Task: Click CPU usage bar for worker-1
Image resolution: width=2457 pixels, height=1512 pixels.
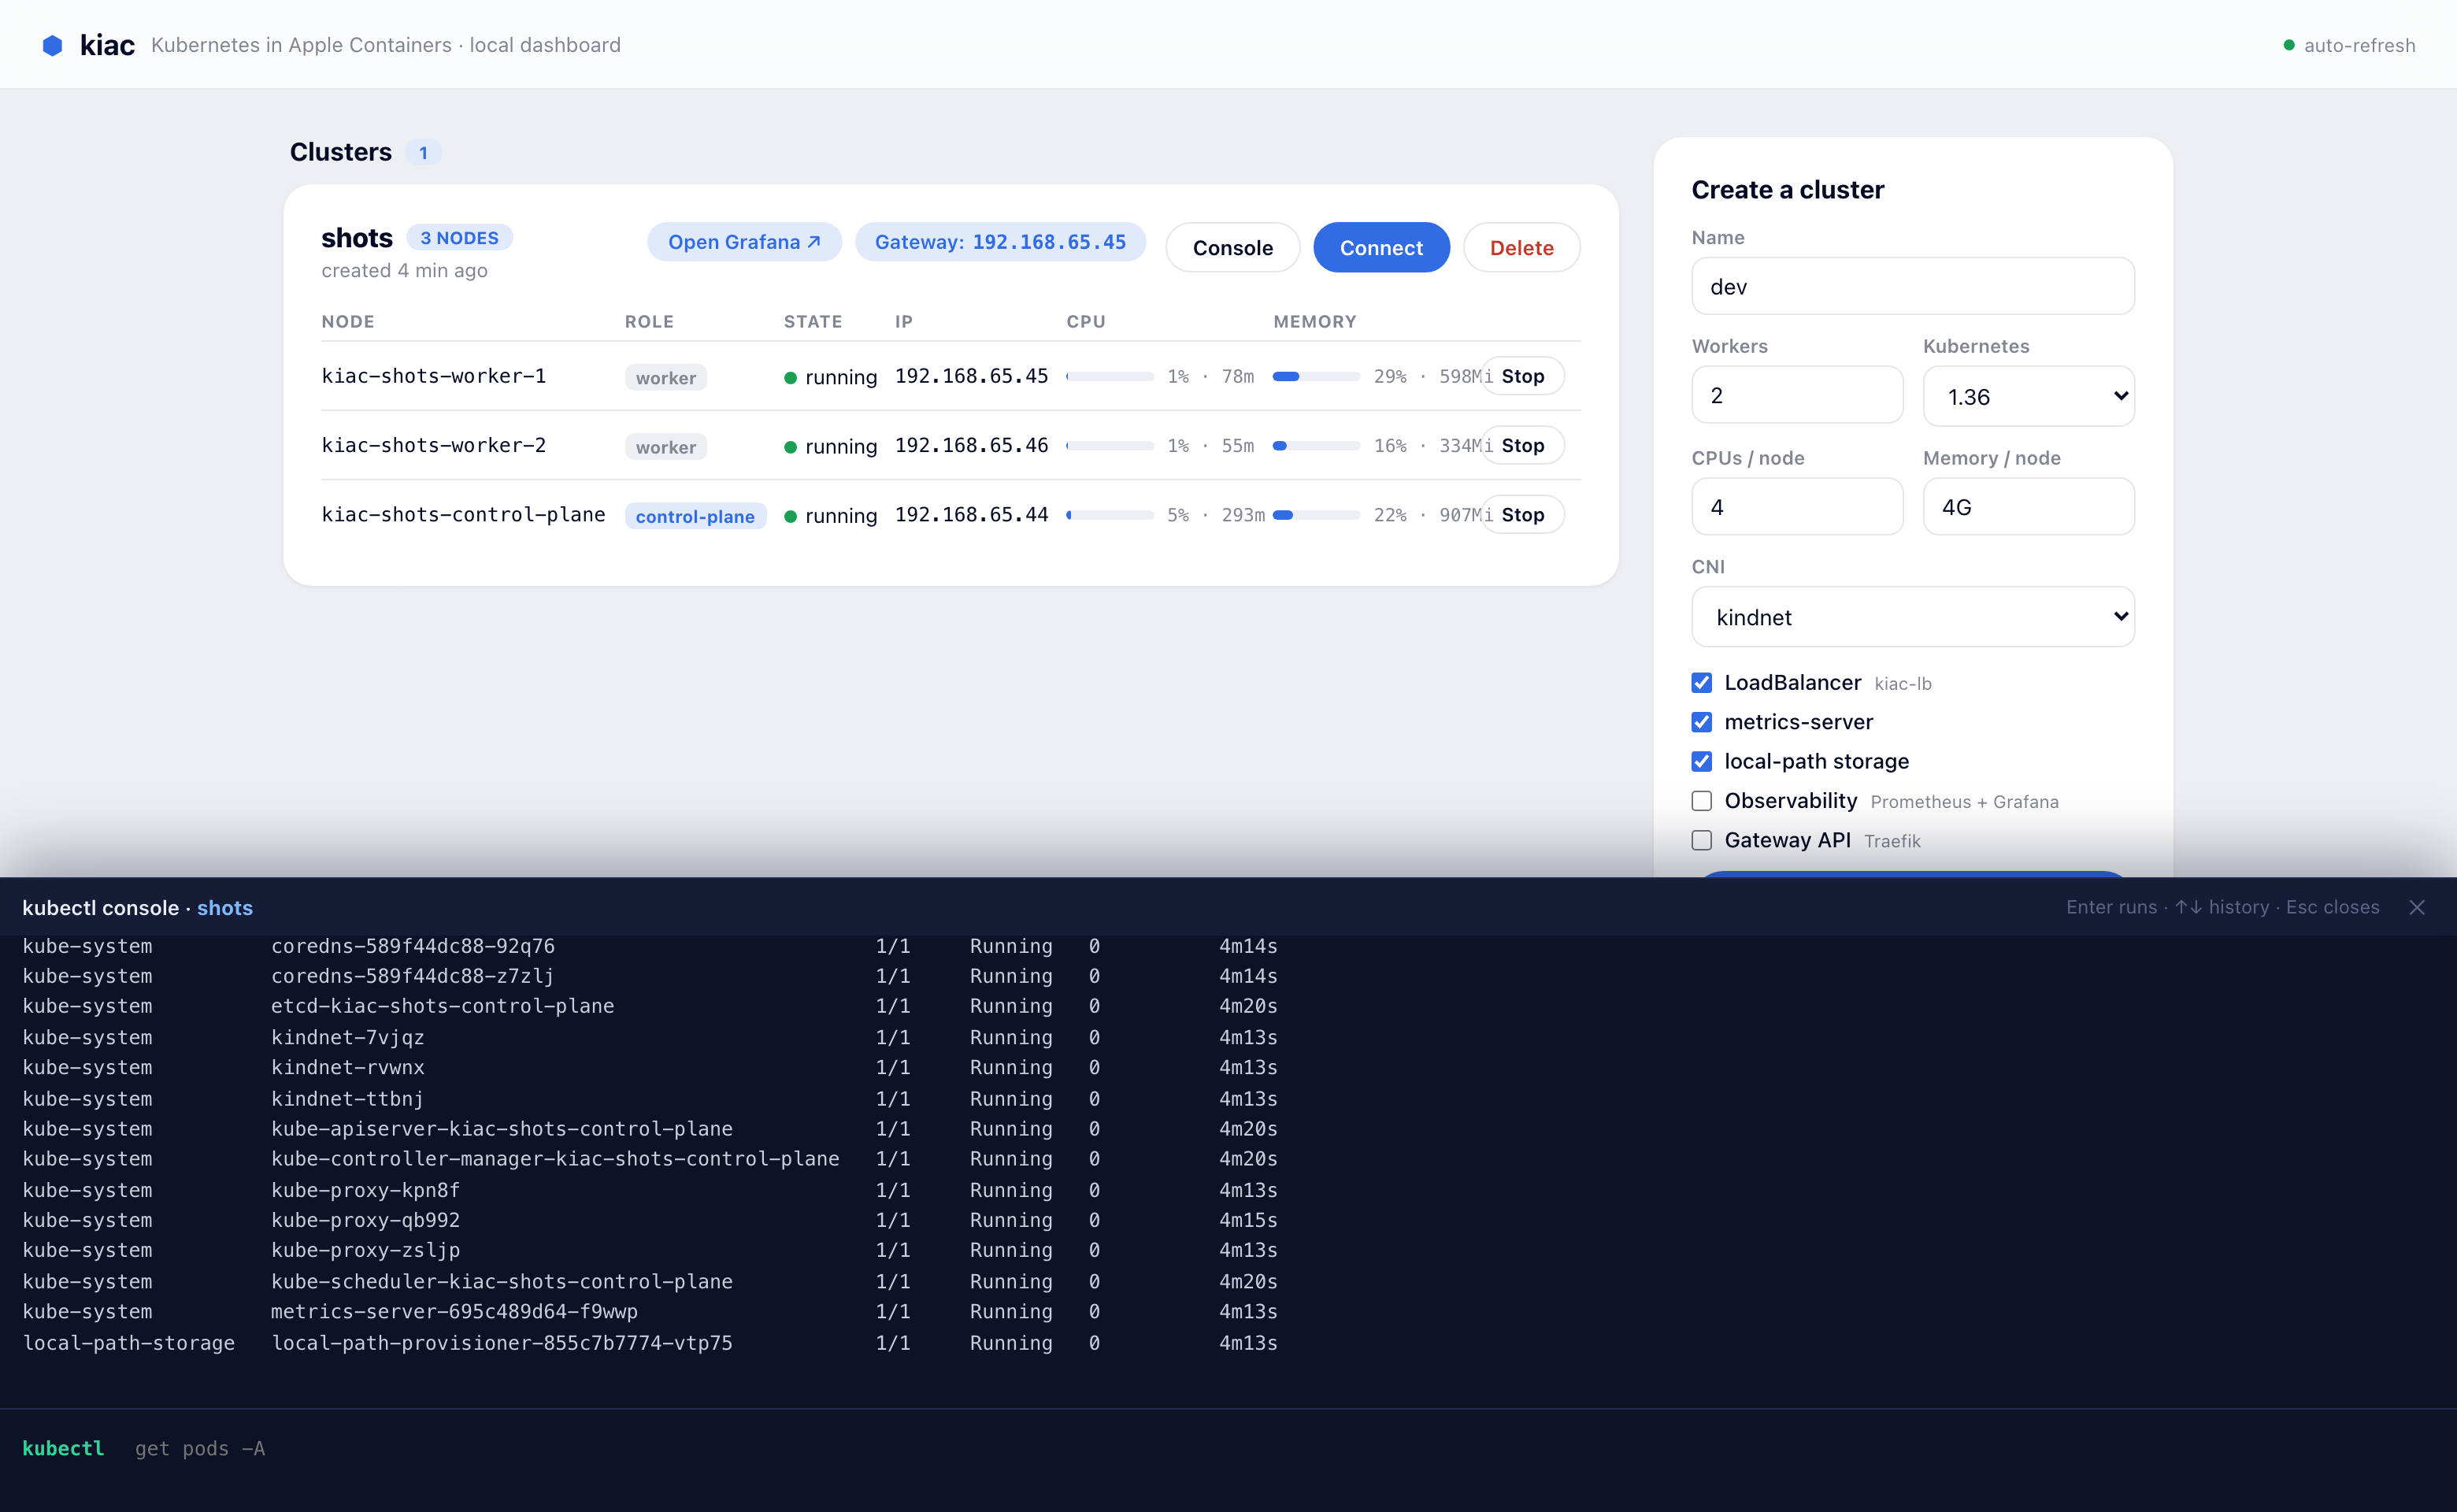Action: (1110, 377)
